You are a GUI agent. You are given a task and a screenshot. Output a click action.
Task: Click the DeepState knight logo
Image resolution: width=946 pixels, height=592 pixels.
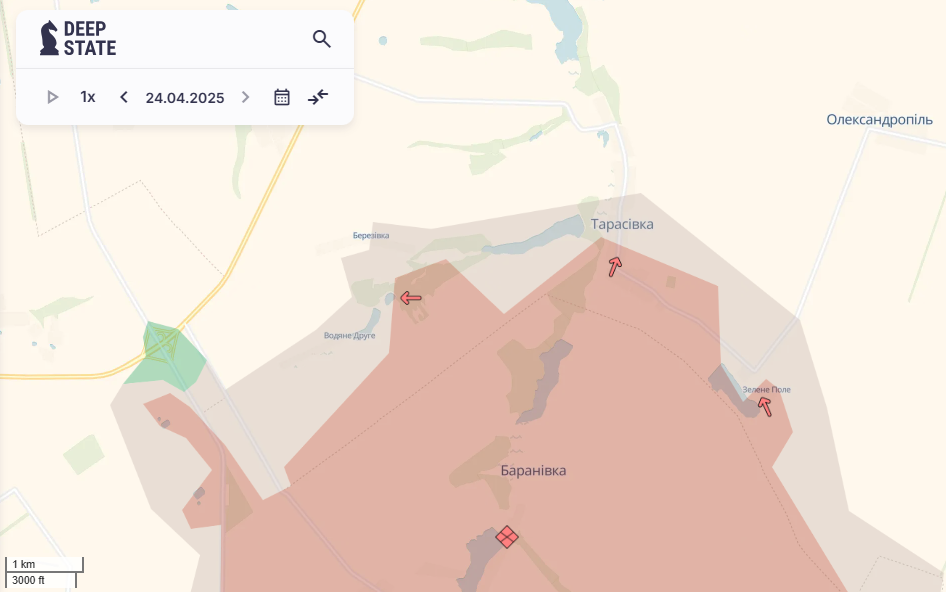click(x=49, y=39)
